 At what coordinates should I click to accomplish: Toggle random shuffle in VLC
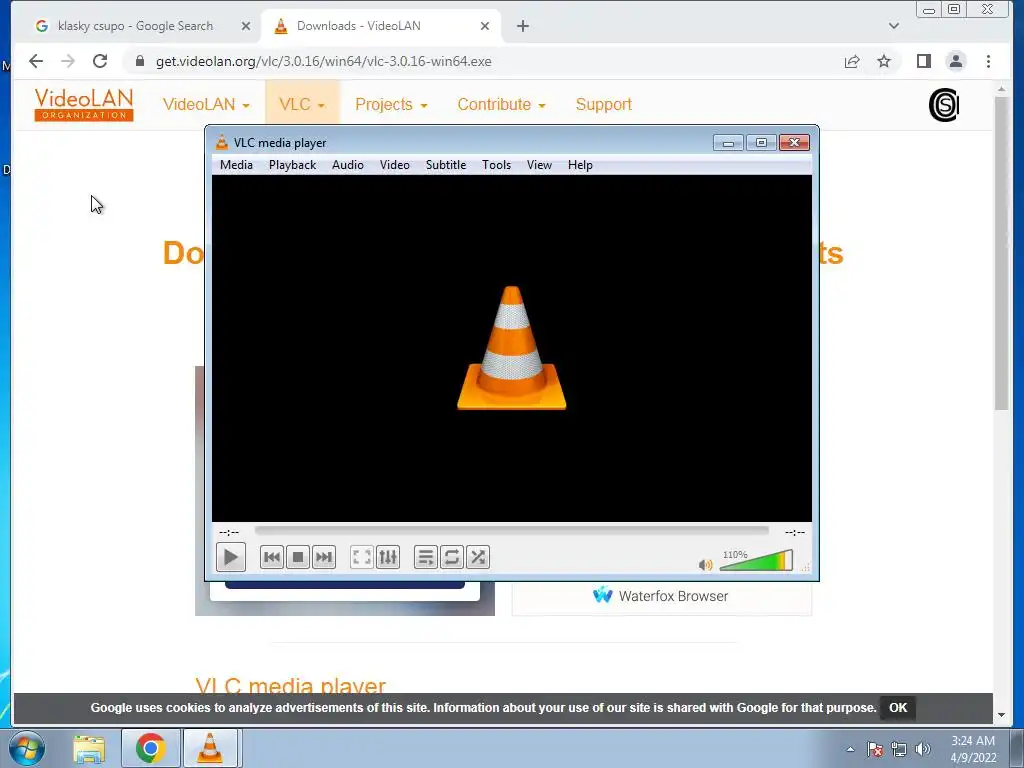(478, 557)
